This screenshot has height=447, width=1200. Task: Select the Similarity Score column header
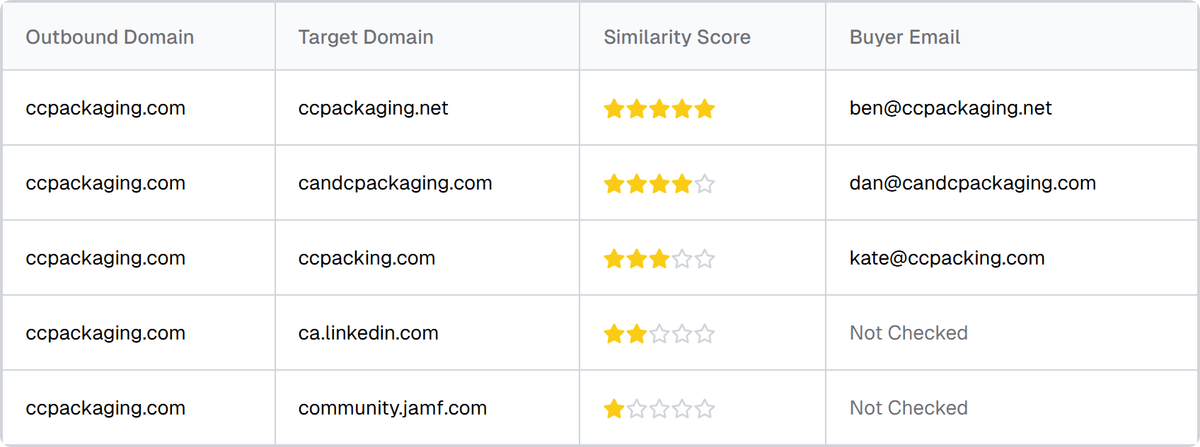pos(677,38)
